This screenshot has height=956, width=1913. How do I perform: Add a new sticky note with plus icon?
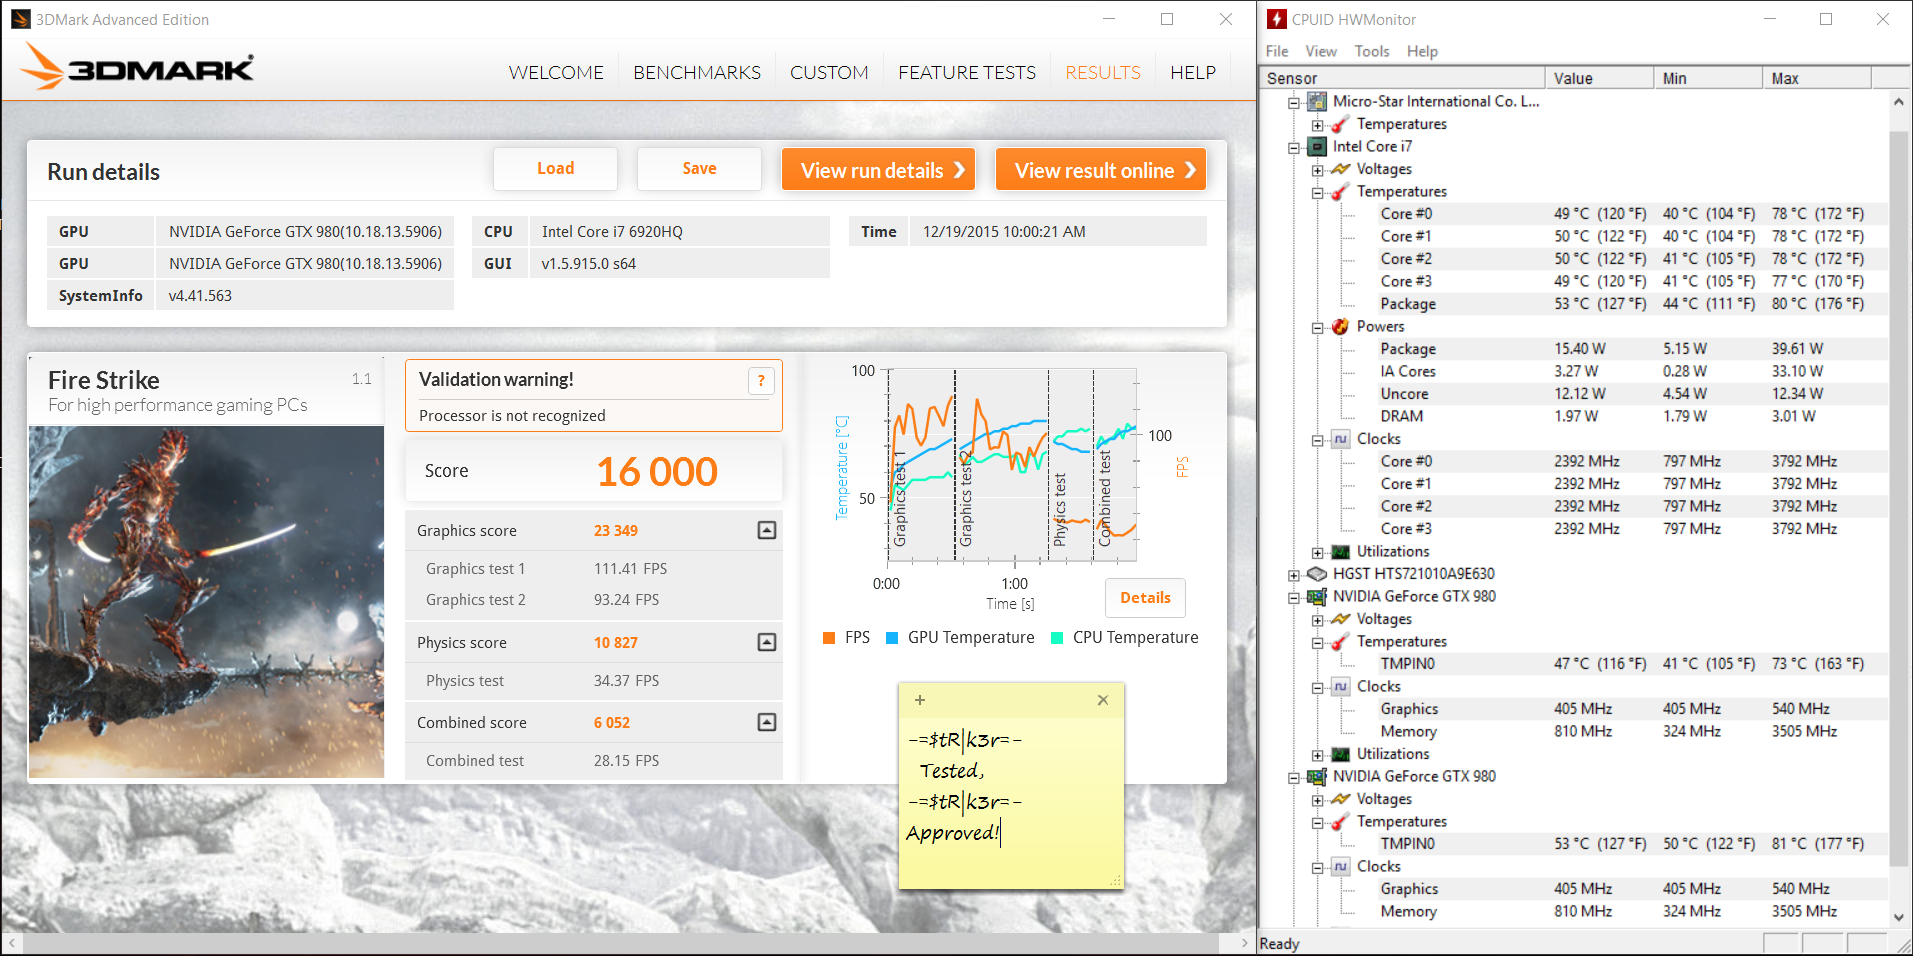coord(920,700)
